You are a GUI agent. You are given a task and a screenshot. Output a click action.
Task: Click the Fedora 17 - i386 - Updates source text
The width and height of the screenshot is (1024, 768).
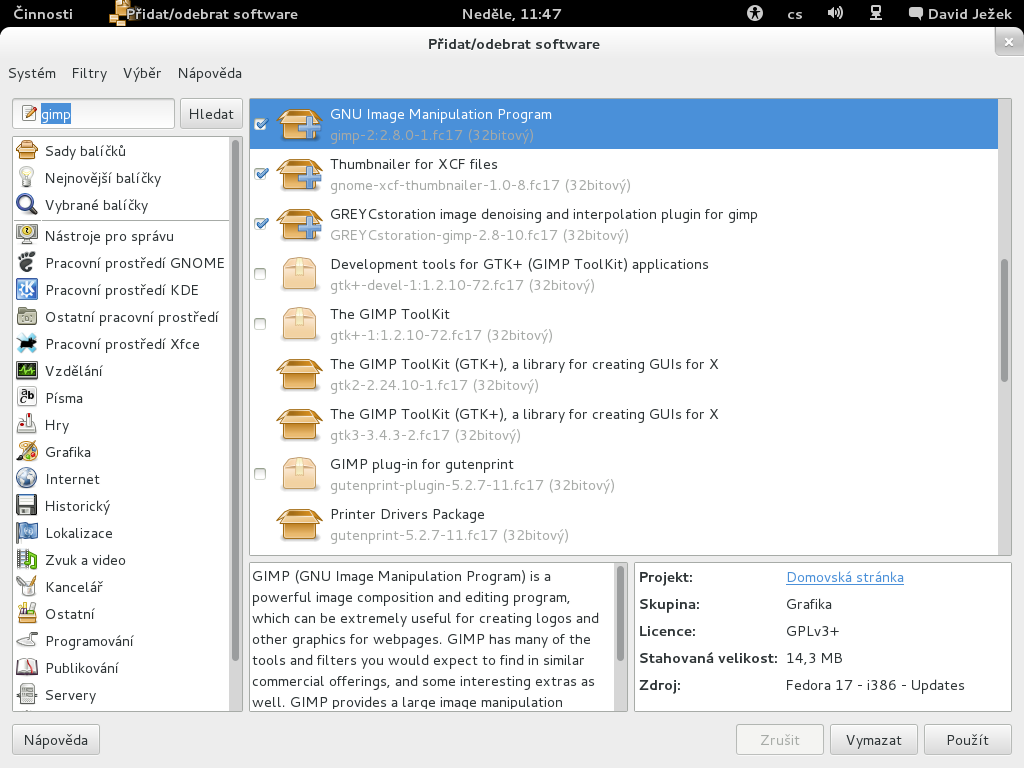pyautogui.click(x=875, y=685)
